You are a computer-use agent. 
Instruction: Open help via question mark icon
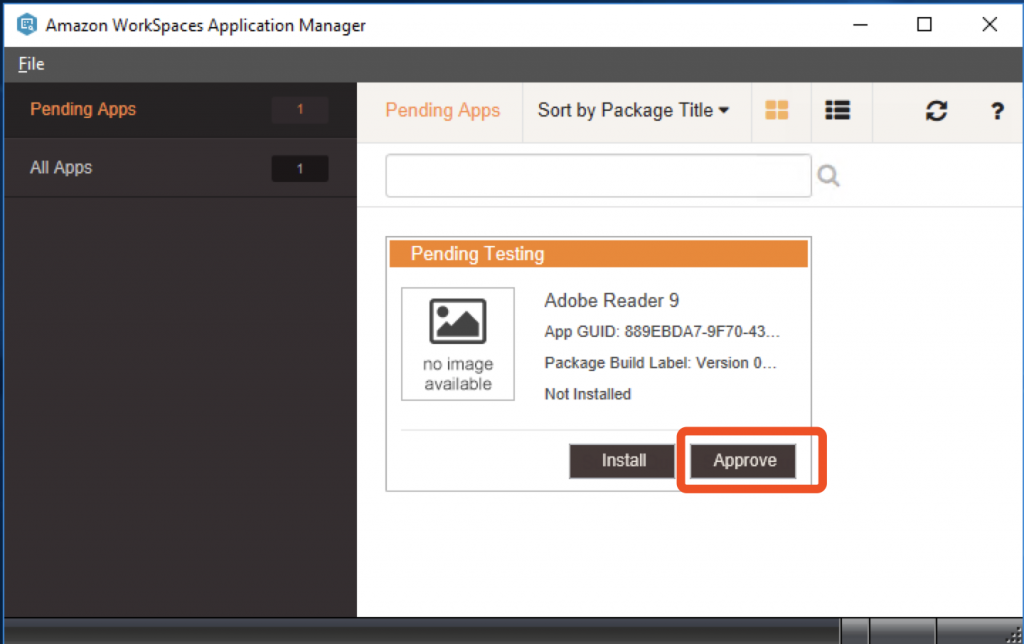[997, 111]
